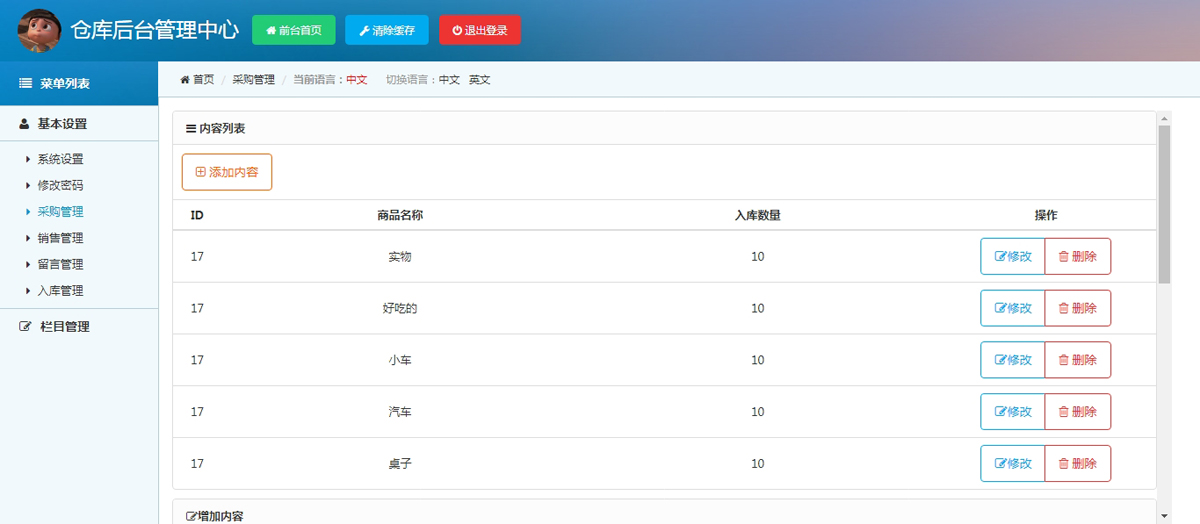Click the product name 桌子
1200x524 pixels.
[x=400, y=464]
